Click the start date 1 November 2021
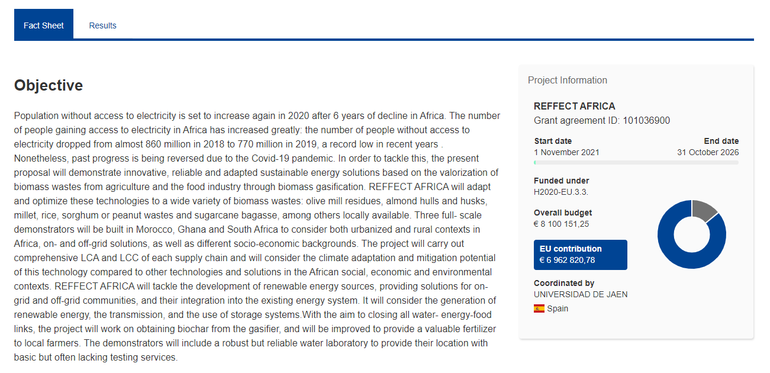770x373 pixels. coord(566,152)
